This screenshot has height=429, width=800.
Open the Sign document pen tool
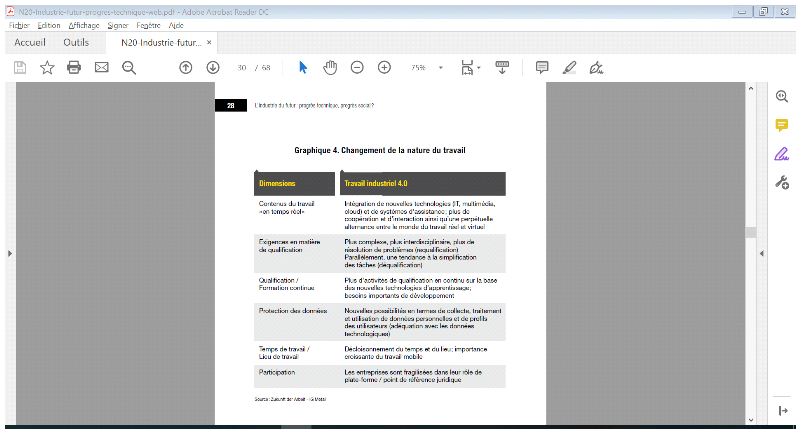(x=596, y=67)
